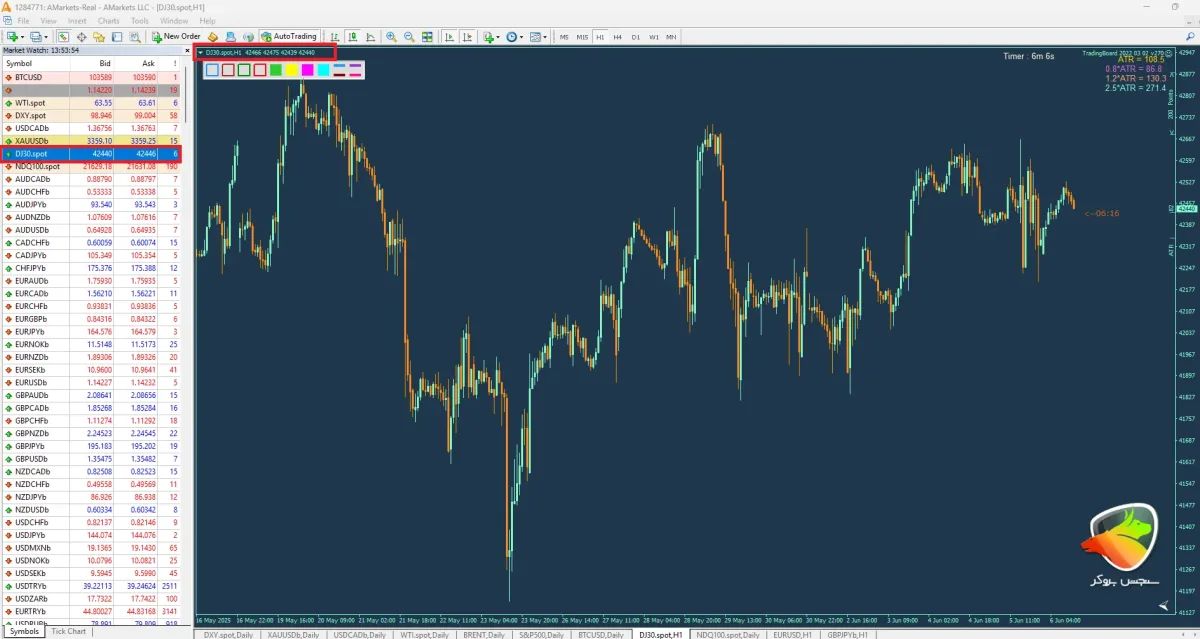Pick the magenta color swatch
The width and height of the screenshot is (1200, 639).
(x=307, y=70)
